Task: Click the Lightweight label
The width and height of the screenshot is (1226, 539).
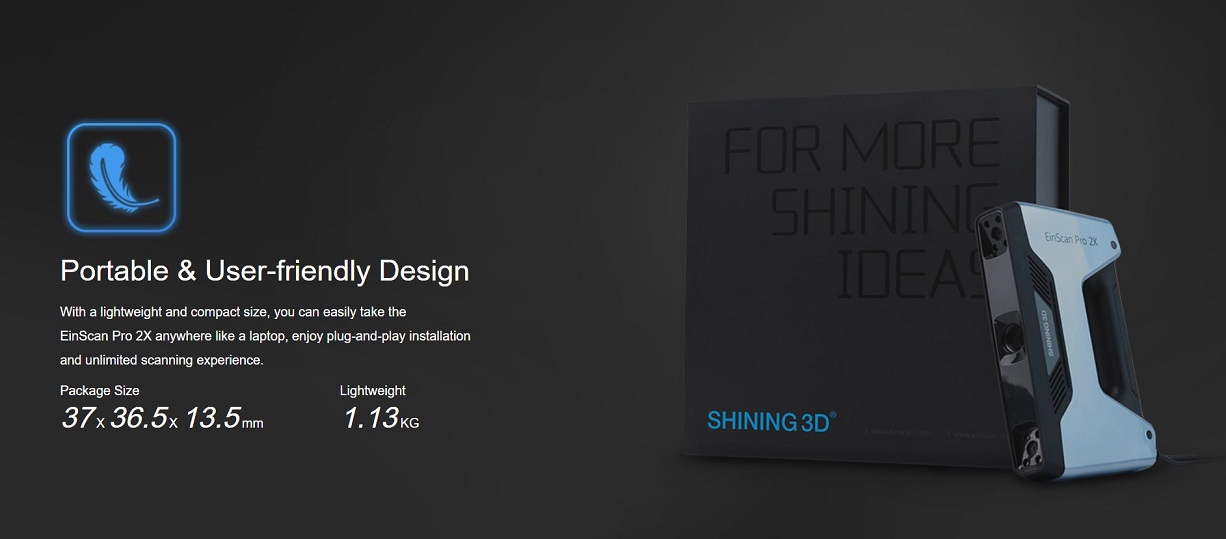Action: (373, 391)
